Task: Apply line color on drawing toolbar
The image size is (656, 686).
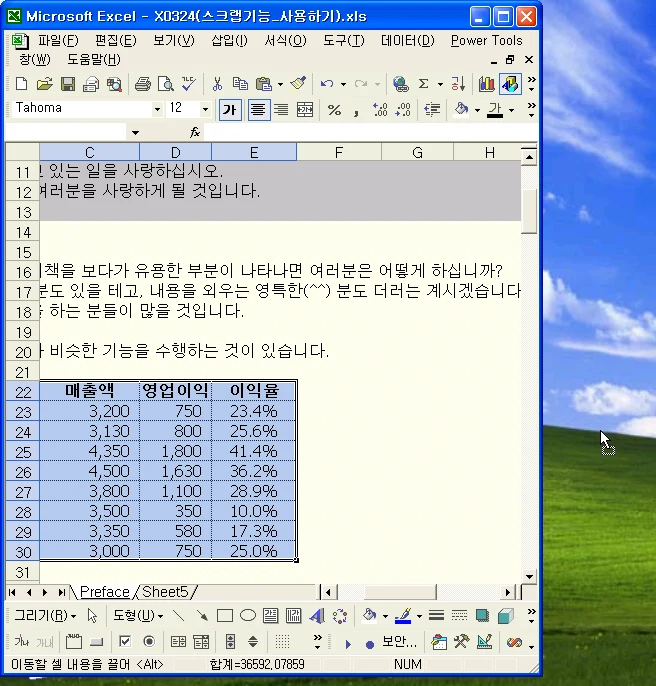Action: [x=403, y=616]
